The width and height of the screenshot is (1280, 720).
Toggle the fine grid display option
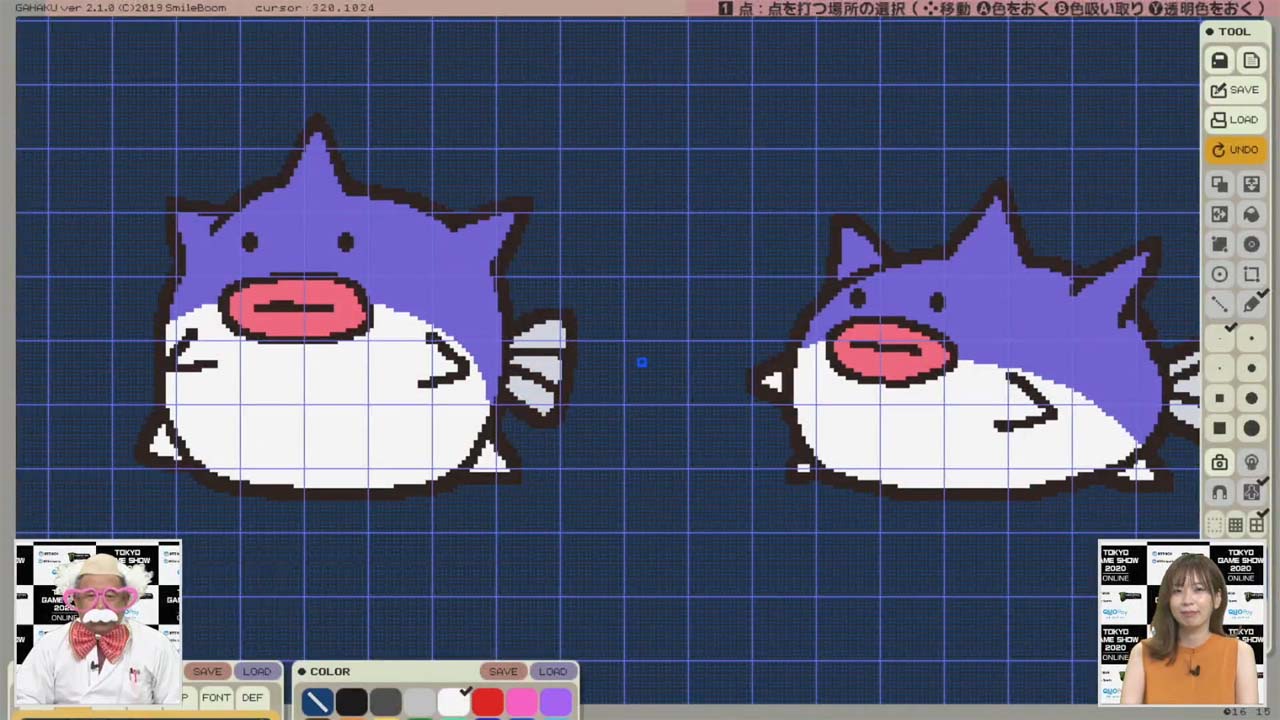pyautogui.click(x=1236, y=525)
